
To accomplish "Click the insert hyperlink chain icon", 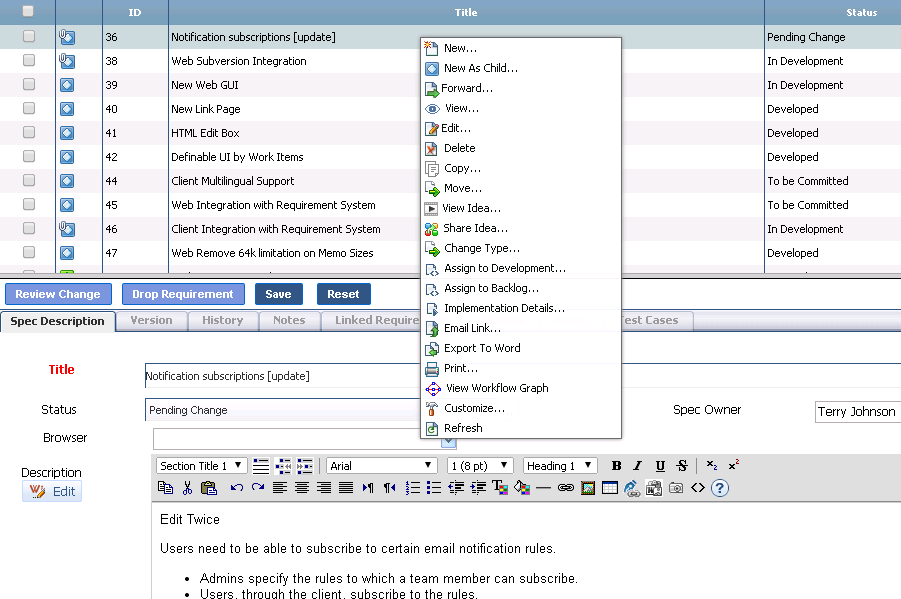I will tap(566, 488).
